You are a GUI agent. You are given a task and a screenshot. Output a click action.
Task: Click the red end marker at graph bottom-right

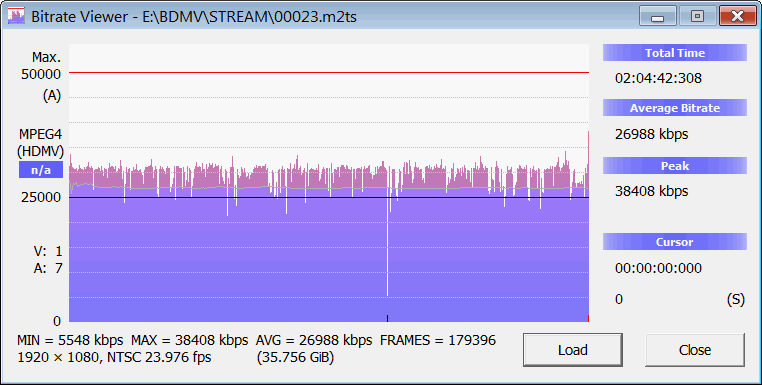588,318
